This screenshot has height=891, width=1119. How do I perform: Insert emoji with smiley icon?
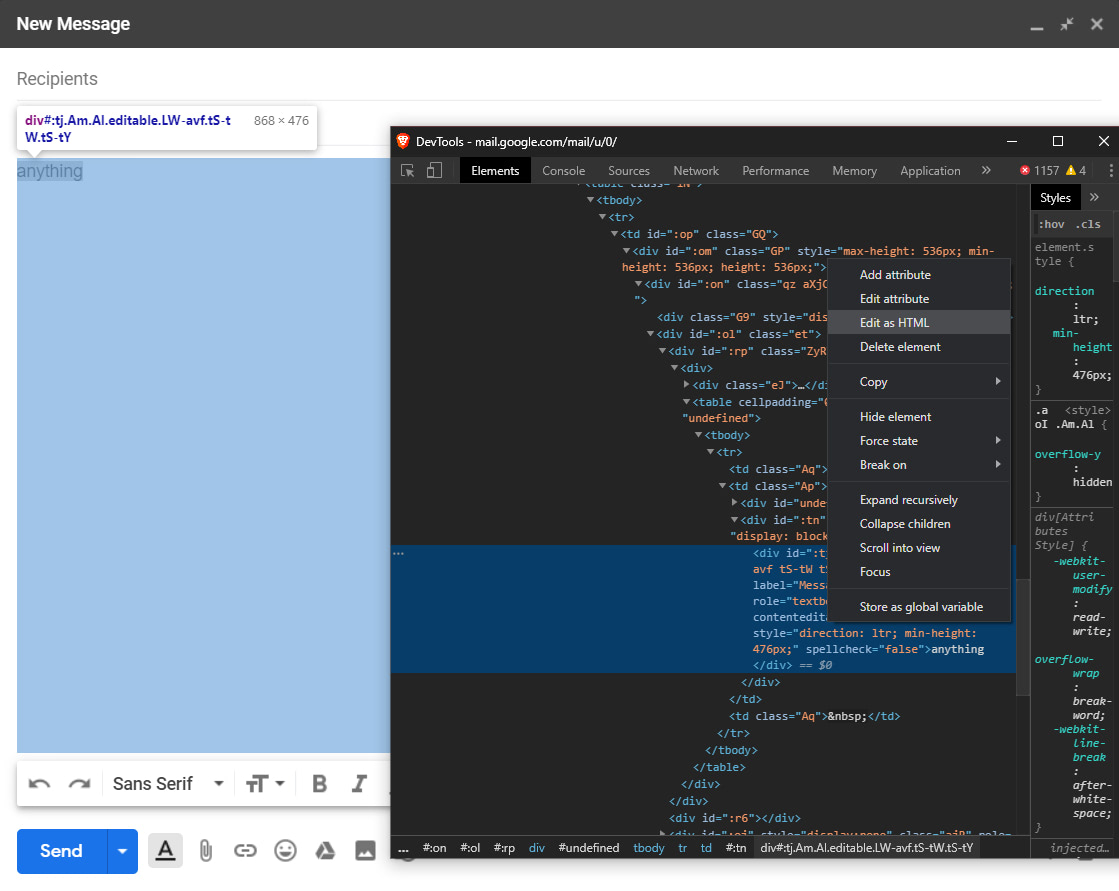(285, 850)
